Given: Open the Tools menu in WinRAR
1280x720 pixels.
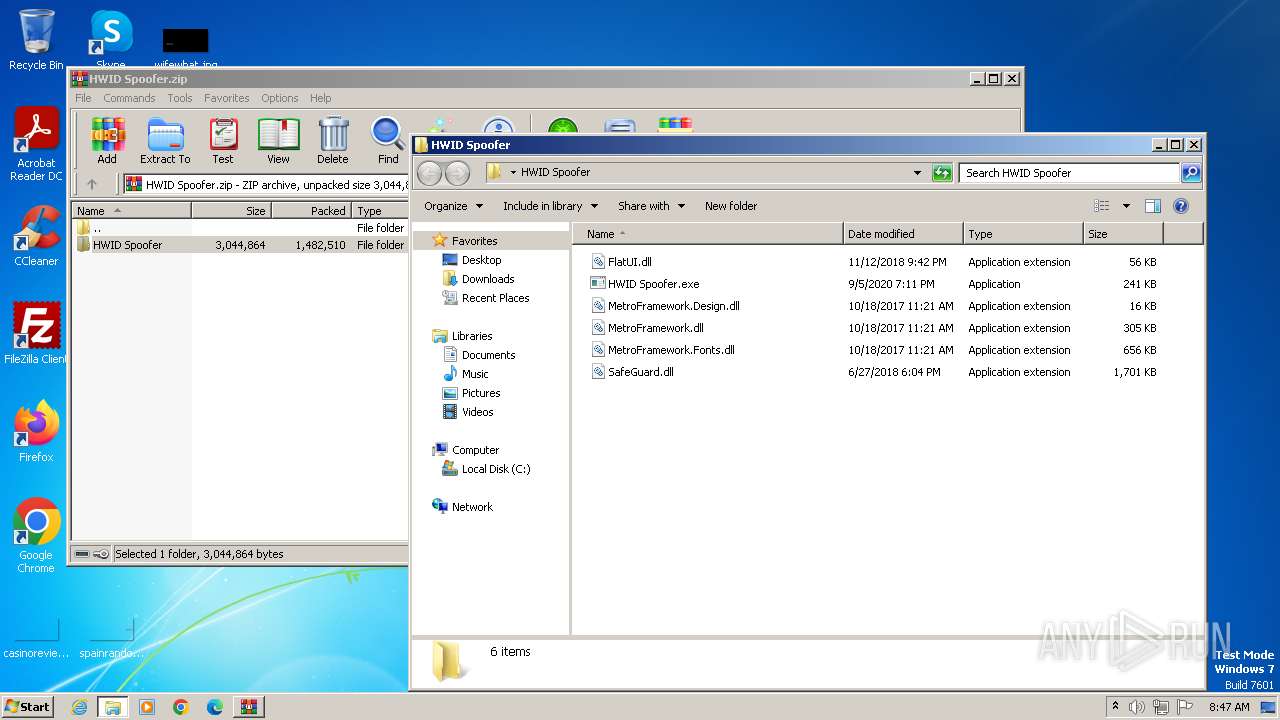Looking at the screenshot, I should point(180,98).
